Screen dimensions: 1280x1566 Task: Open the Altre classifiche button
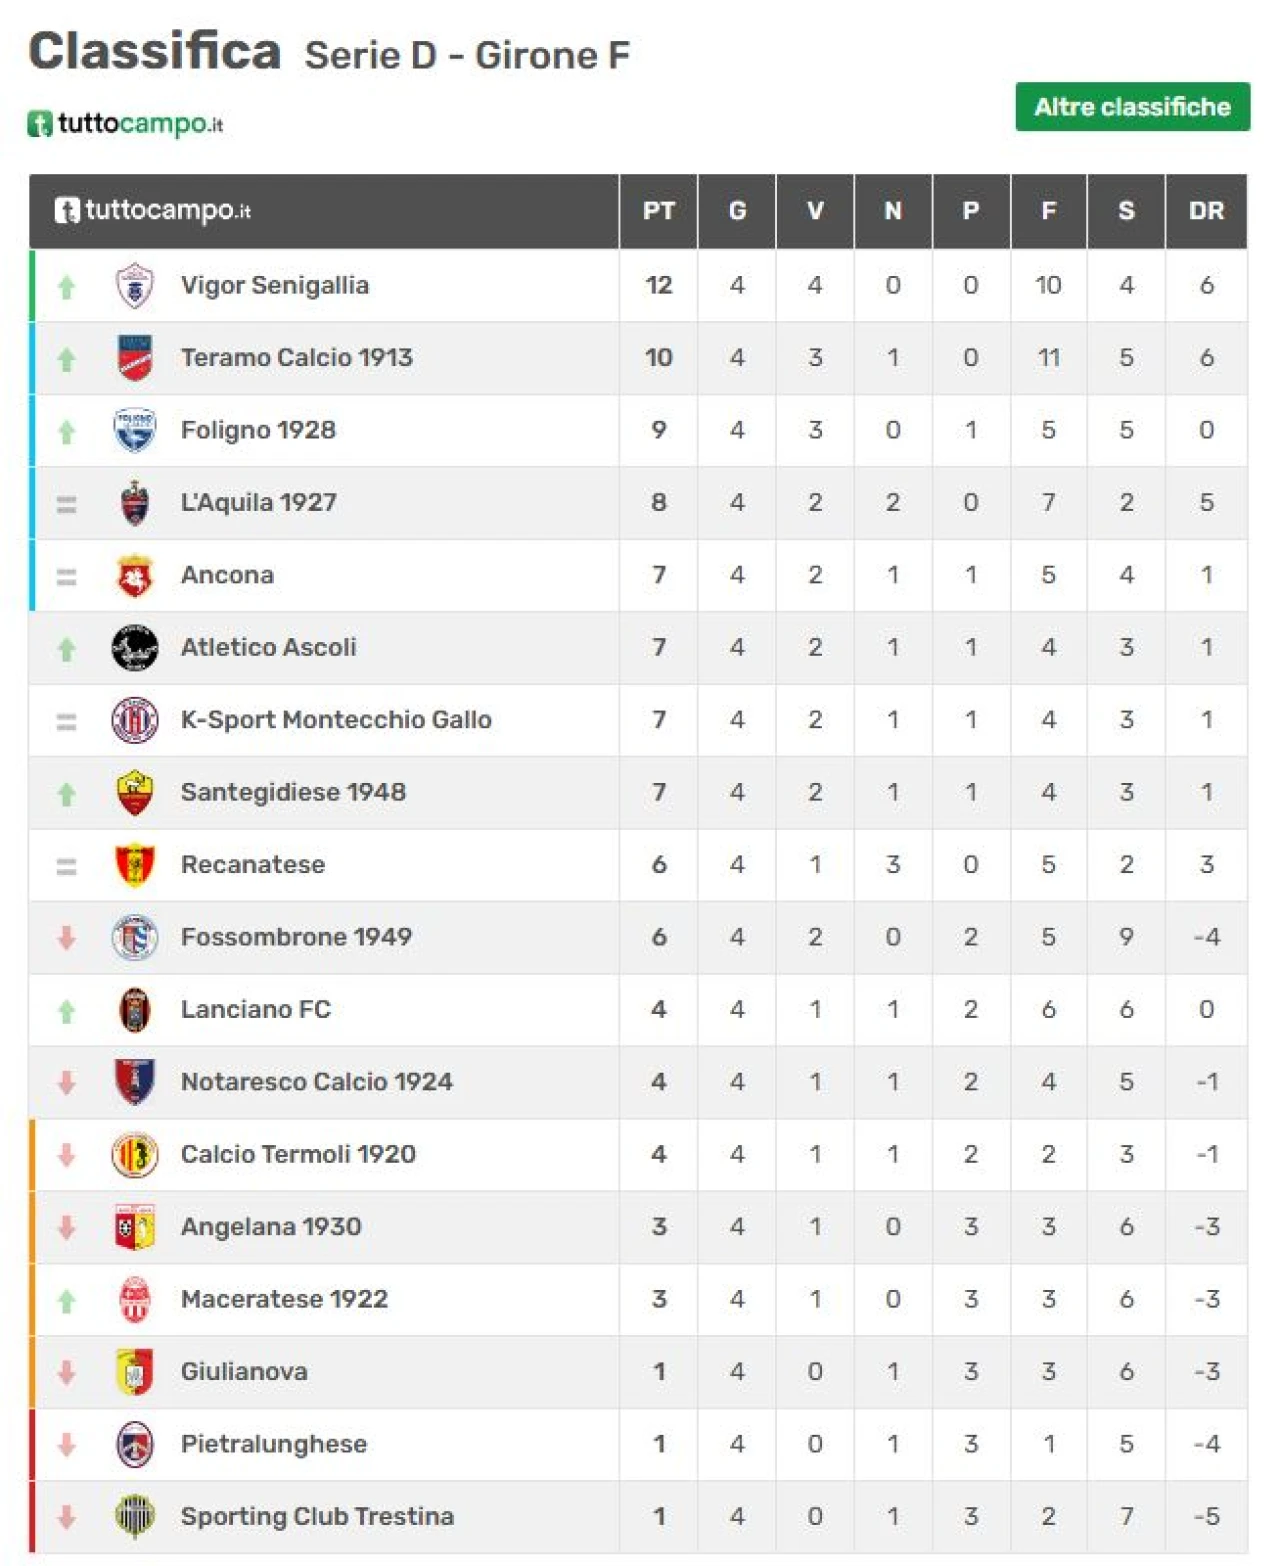[x=1133, y=107]
